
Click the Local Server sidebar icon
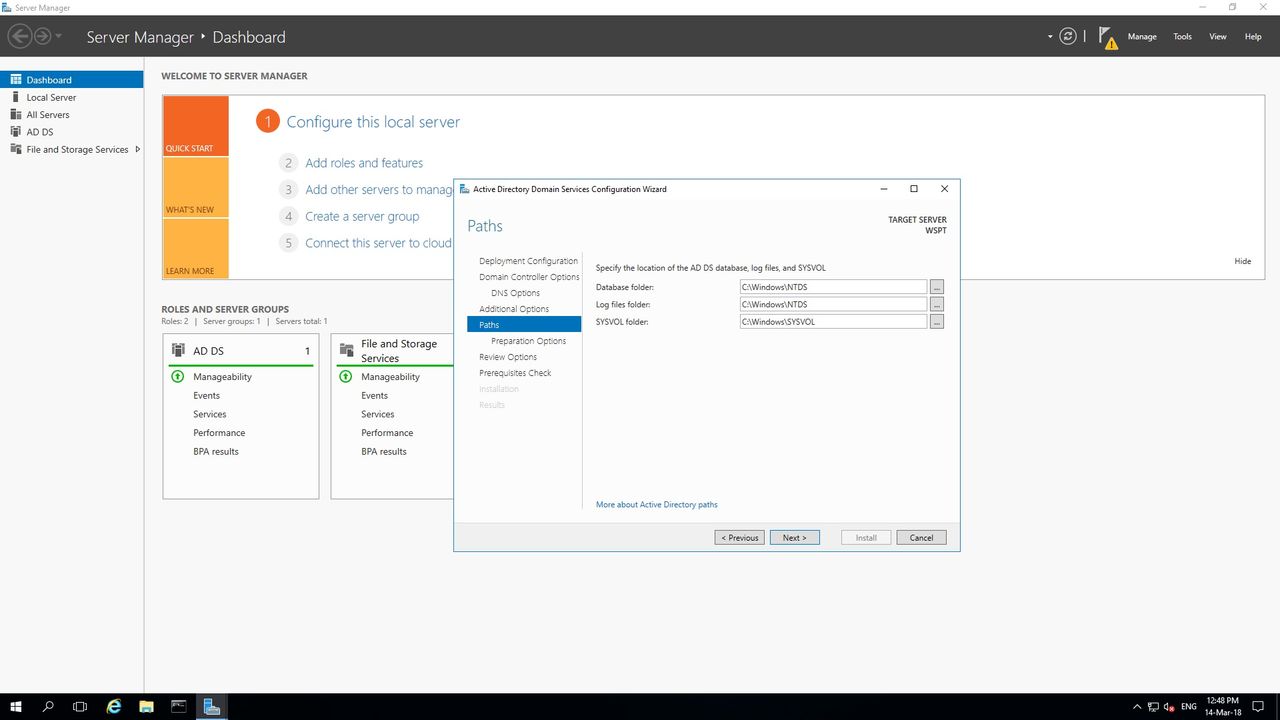pyautogui.click(x=16, y=97)
